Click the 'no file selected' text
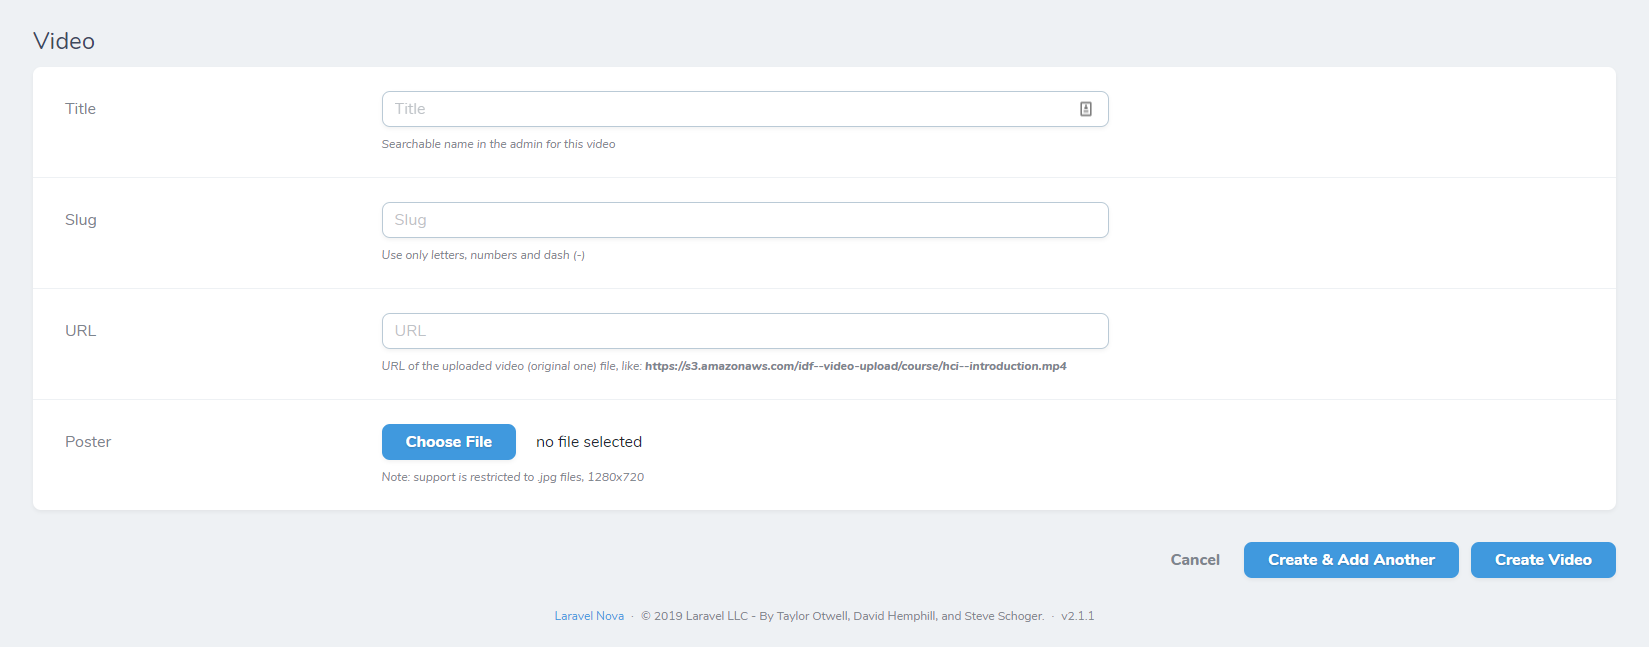Image resolution: width=1649 pixels, height=647 pixels. pos(589,442)
